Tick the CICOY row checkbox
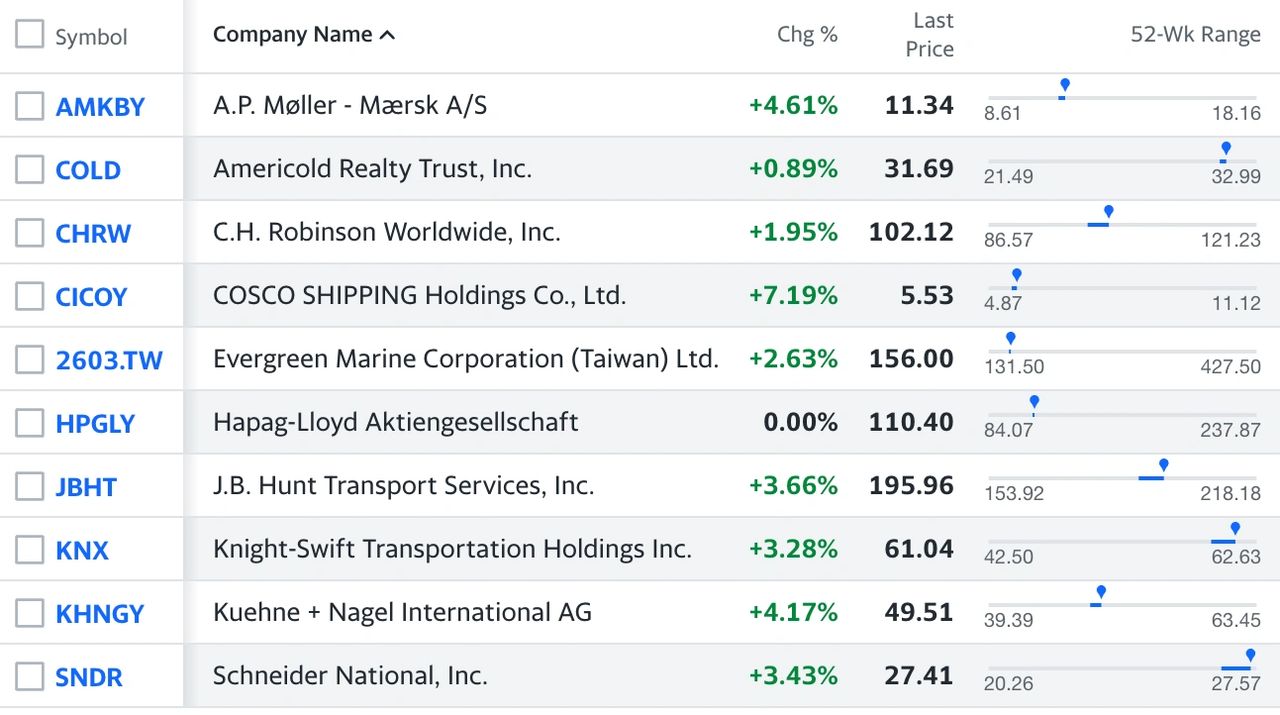 tap(30, 296)
